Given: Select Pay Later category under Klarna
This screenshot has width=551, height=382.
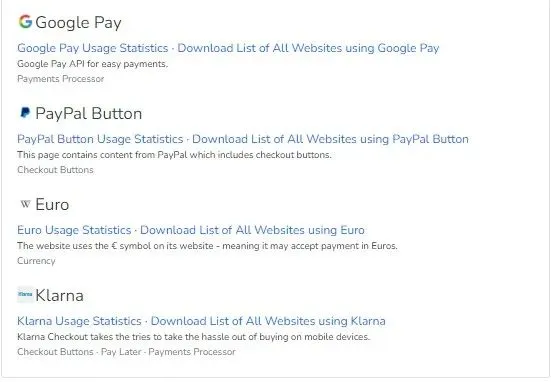Looking at the screenshot, I should (121, 352).
